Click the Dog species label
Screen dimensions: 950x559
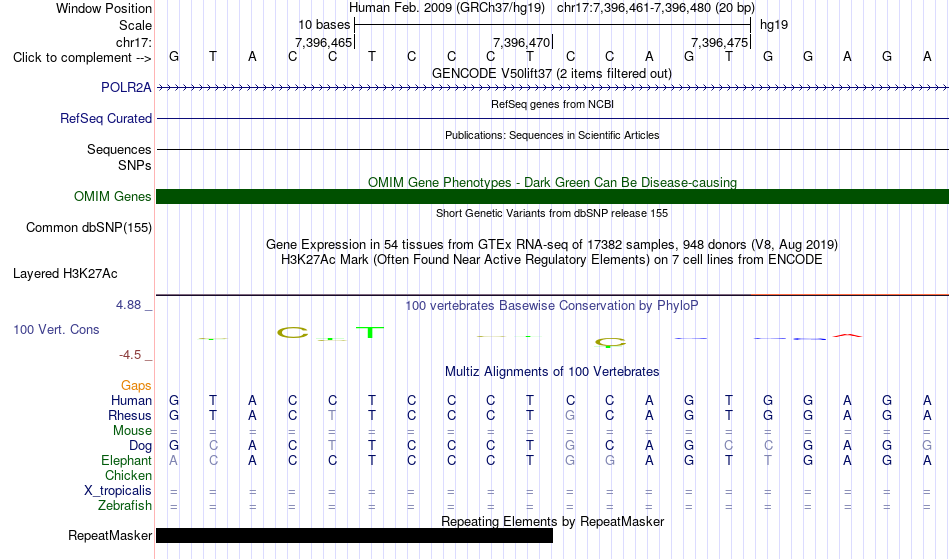click(x=140, y=446)
